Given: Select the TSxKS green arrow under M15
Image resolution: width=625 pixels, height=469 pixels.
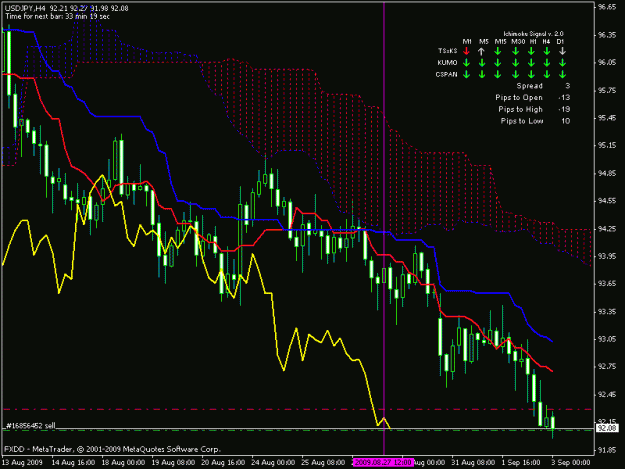Looking at the screenshot, I should 497,51.
